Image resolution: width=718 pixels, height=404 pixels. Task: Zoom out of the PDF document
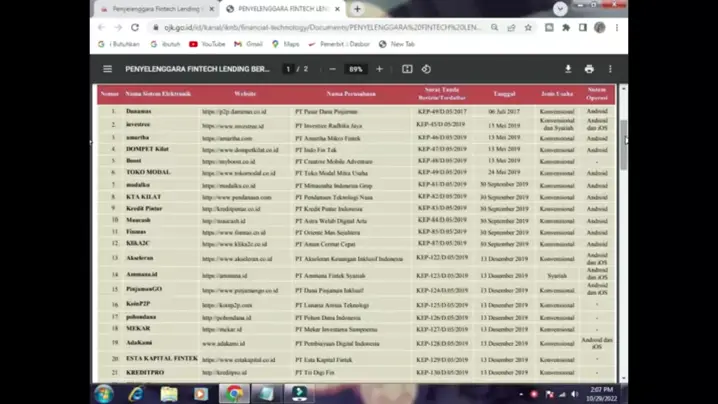click(332, 69)
